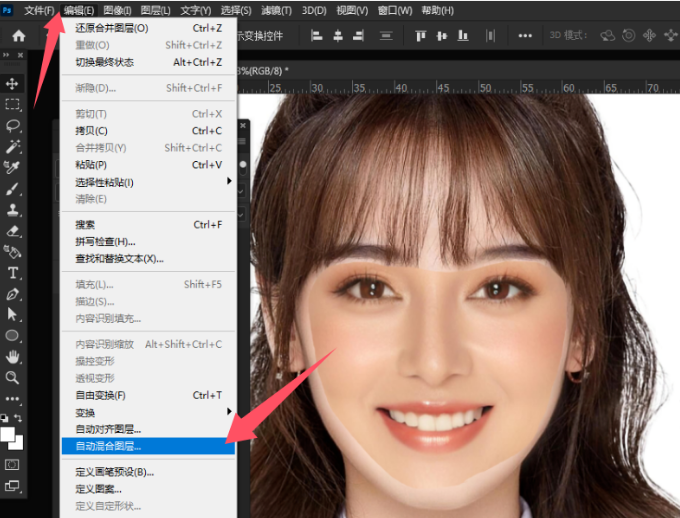Choose Copy from Edit menu
Image resolution: width=680 pixels, height=518 pixels.
coord(148,131)
